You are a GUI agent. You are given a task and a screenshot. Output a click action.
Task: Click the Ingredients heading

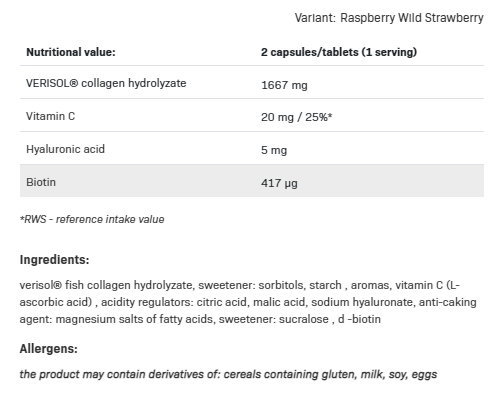pos(55,260)
